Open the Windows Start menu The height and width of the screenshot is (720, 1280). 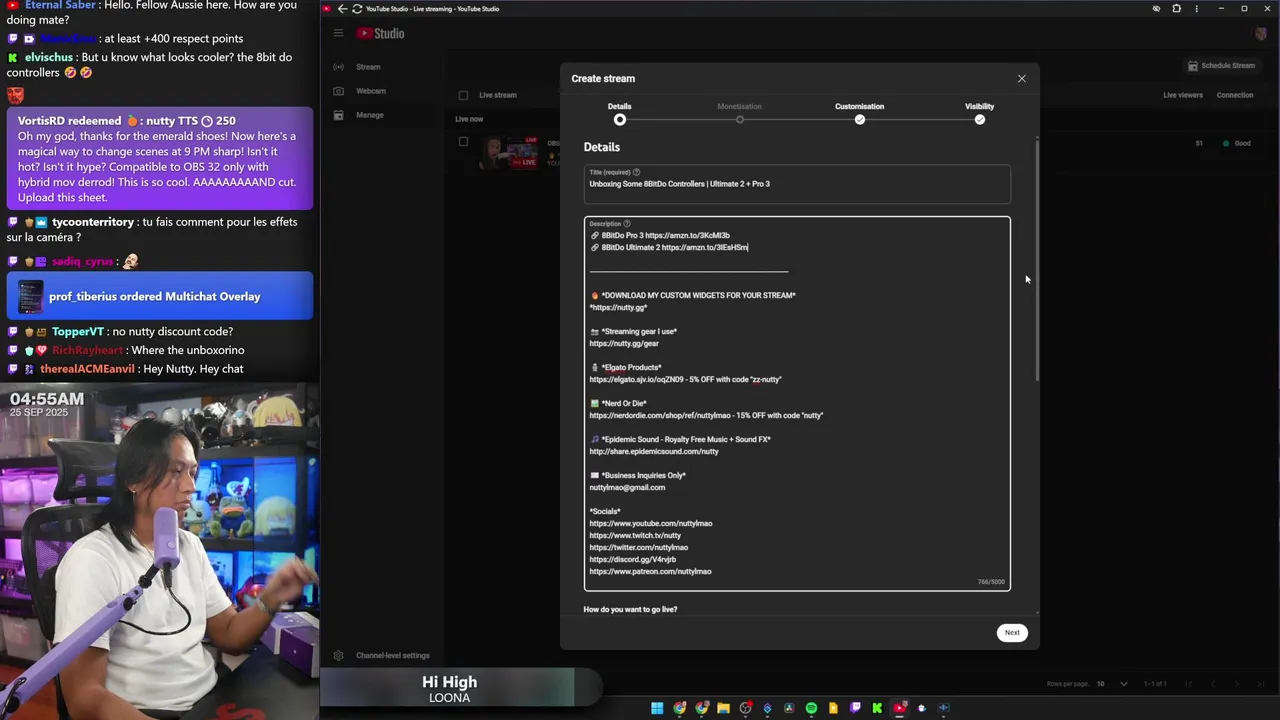657,708
